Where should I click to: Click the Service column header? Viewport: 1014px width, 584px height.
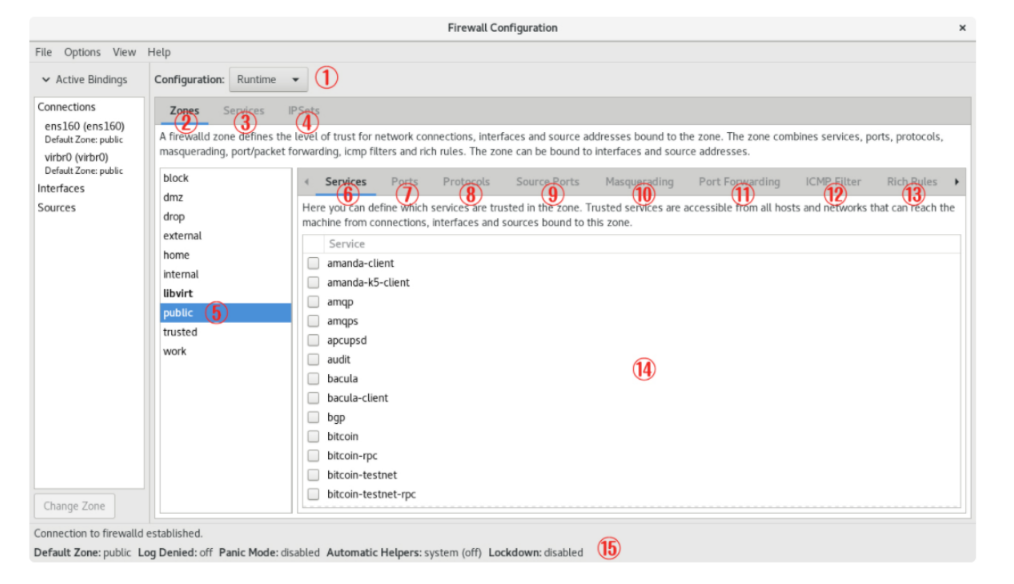[x=347, y=244]
